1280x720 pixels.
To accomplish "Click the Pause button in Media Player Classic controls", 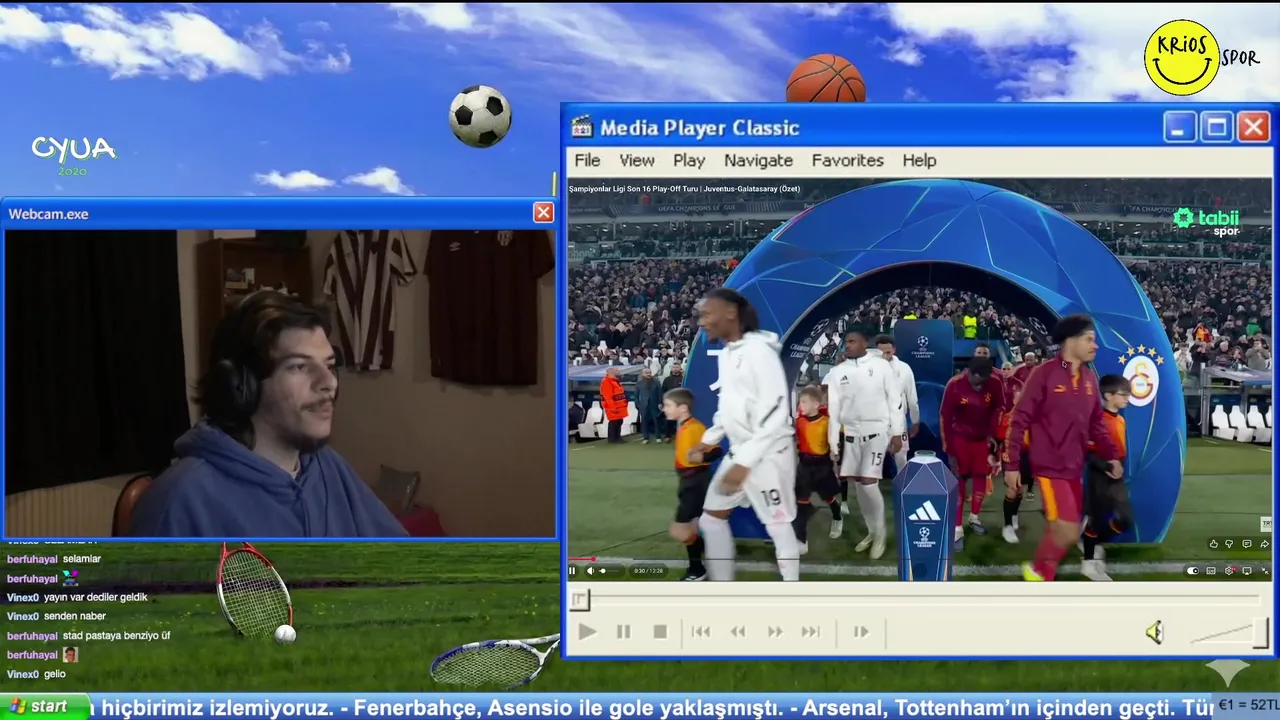I will [x=623, y=632].
